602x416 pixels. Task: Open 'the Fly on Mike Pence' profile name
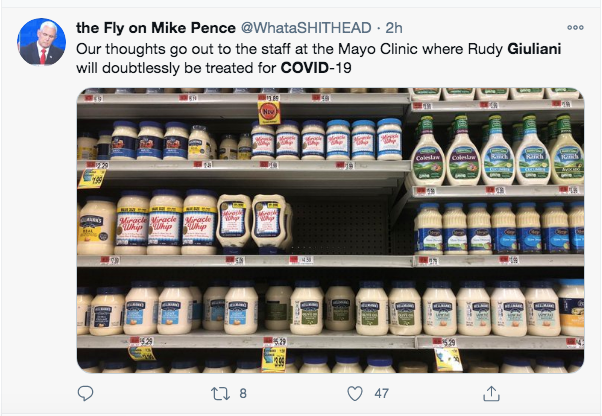coord(144,27)
